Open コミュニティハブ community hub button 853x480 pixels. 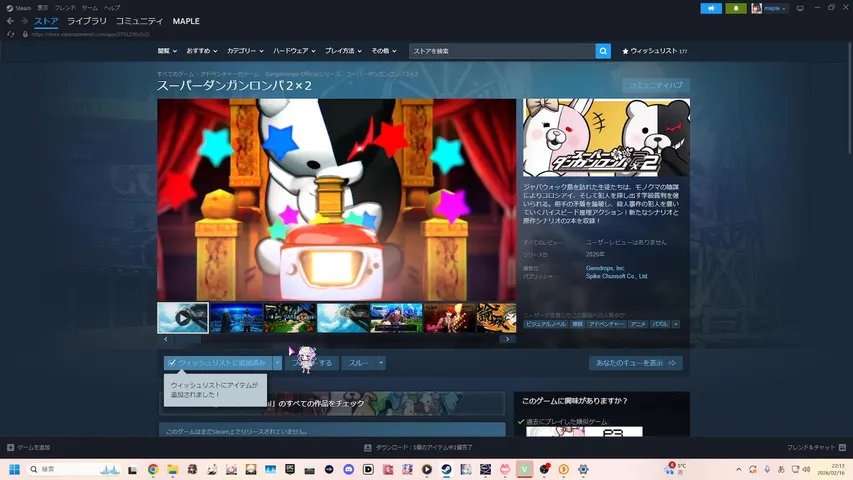tap(656, 85)
